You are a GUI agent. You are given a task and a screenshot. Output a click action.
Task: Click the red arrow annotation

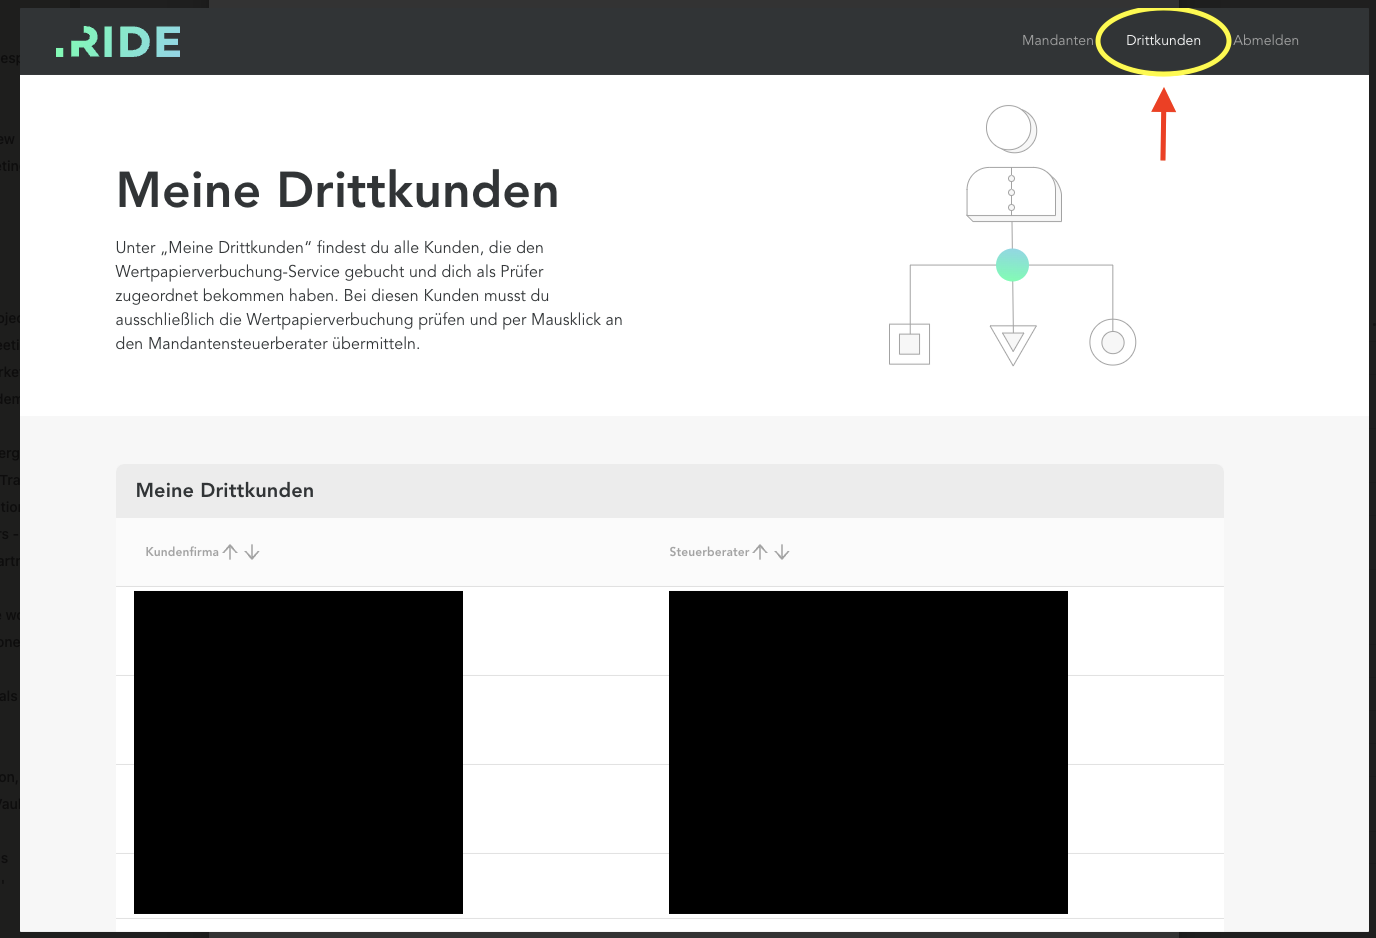click(x=1163, y=125)
